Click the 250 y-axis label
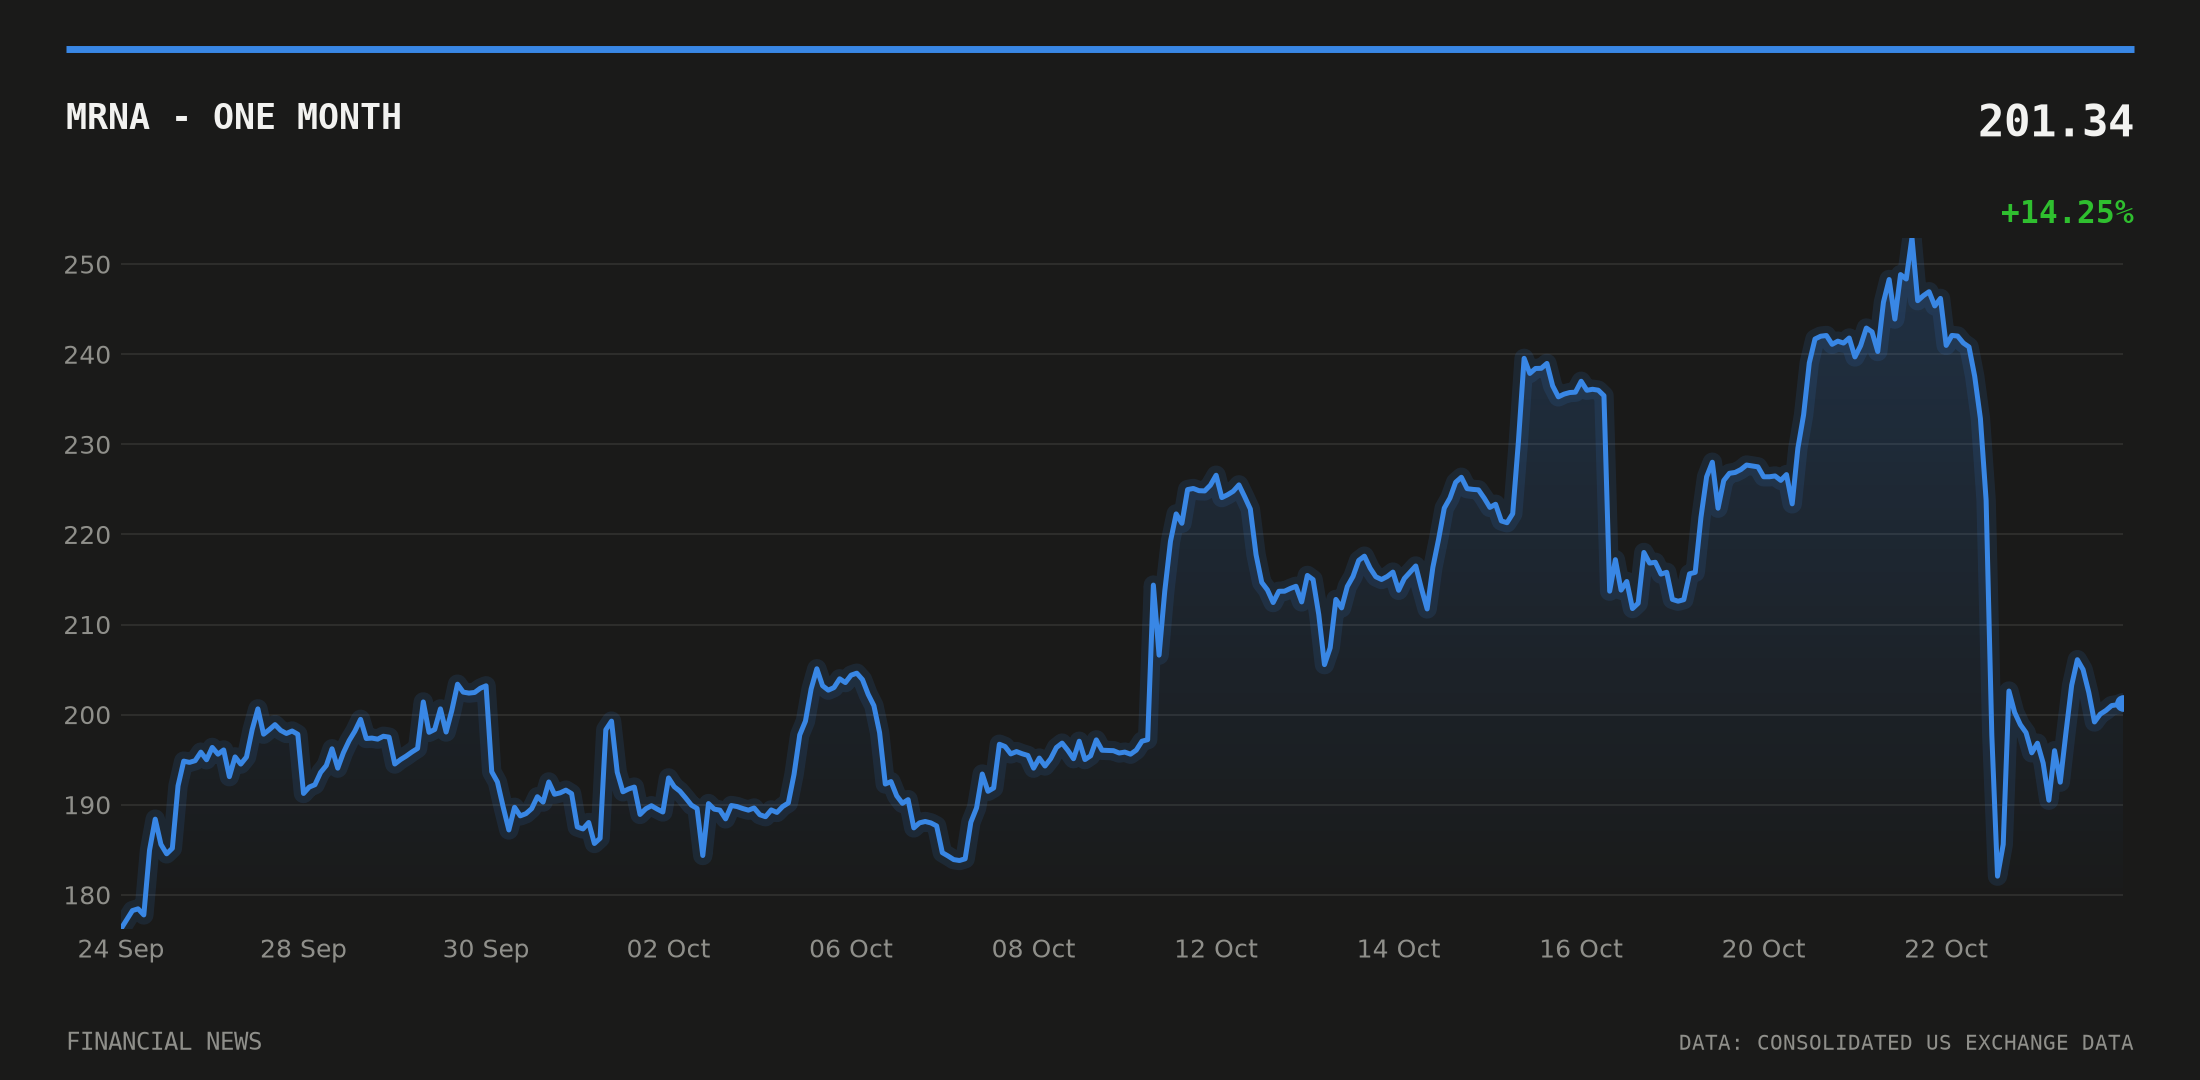The image size is (2200, 1080). point(87,265)
